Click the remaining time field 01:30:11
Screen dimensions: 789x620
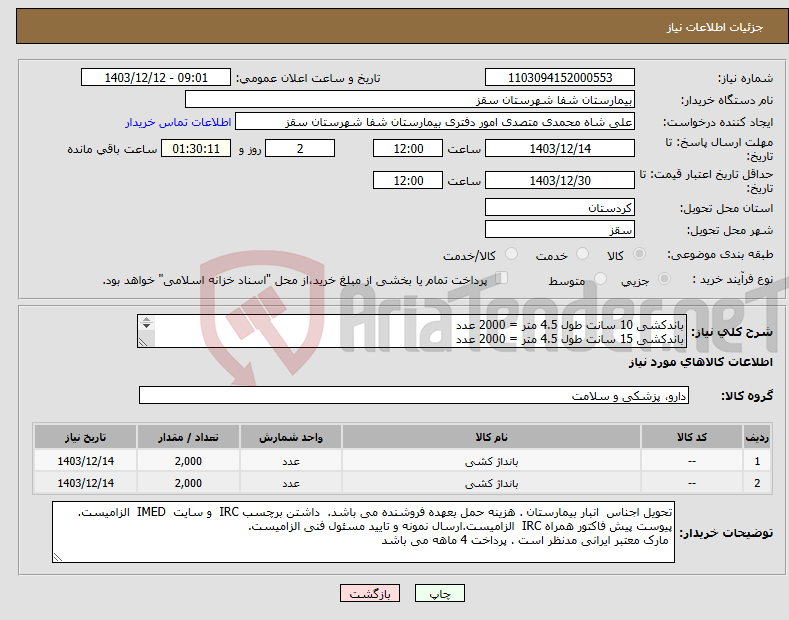pyautogui.click(x=196, y=148)
